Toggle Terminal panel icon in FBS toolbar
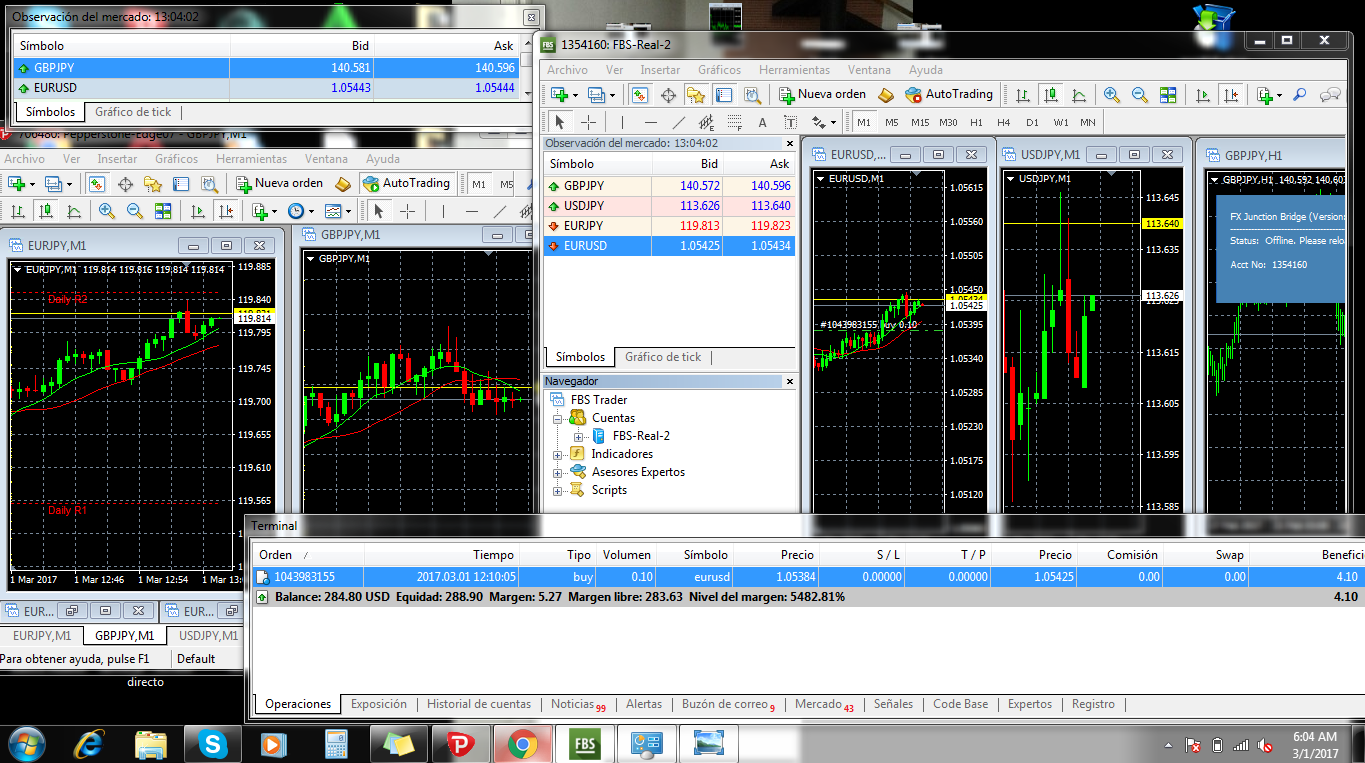The width and height of the screenshot is (1365, 763). coord(724,94)
